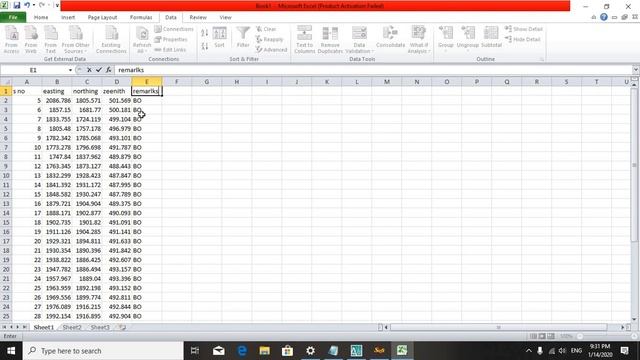This screenshot has width=640, height=360.
Task: Click Hide Detail in Outline group
Action: click(523, 39)
